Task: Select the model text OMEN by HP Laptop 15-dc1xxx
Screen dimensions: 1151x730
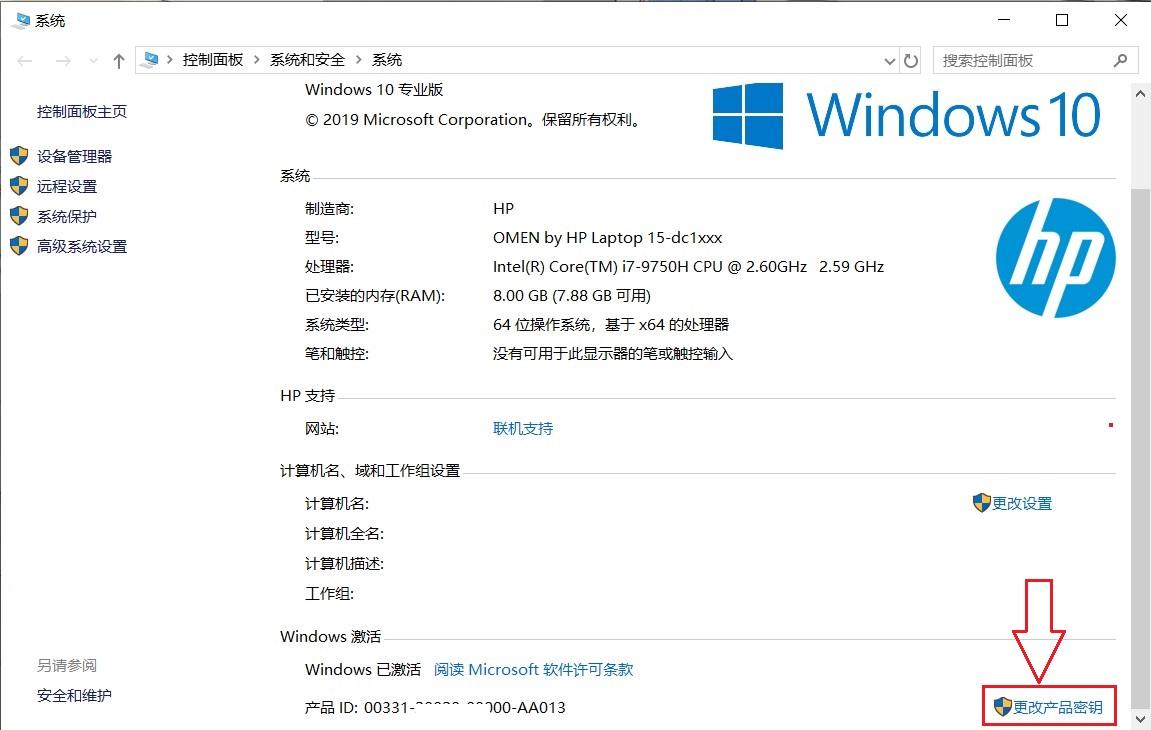Action: (x=608, y=238)
